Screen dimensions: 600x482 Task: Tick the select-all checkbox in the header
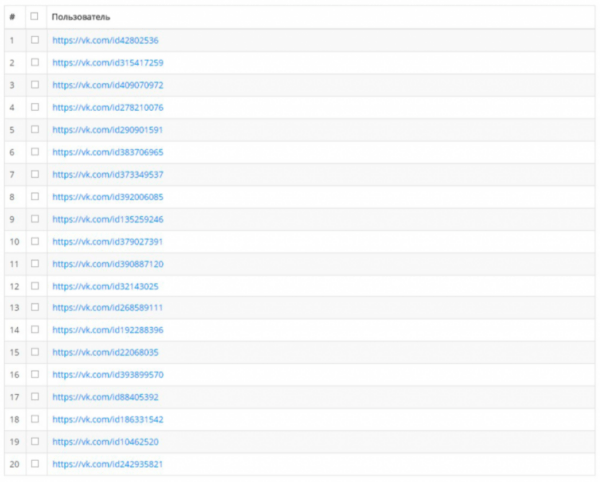[x=34, y=16]
